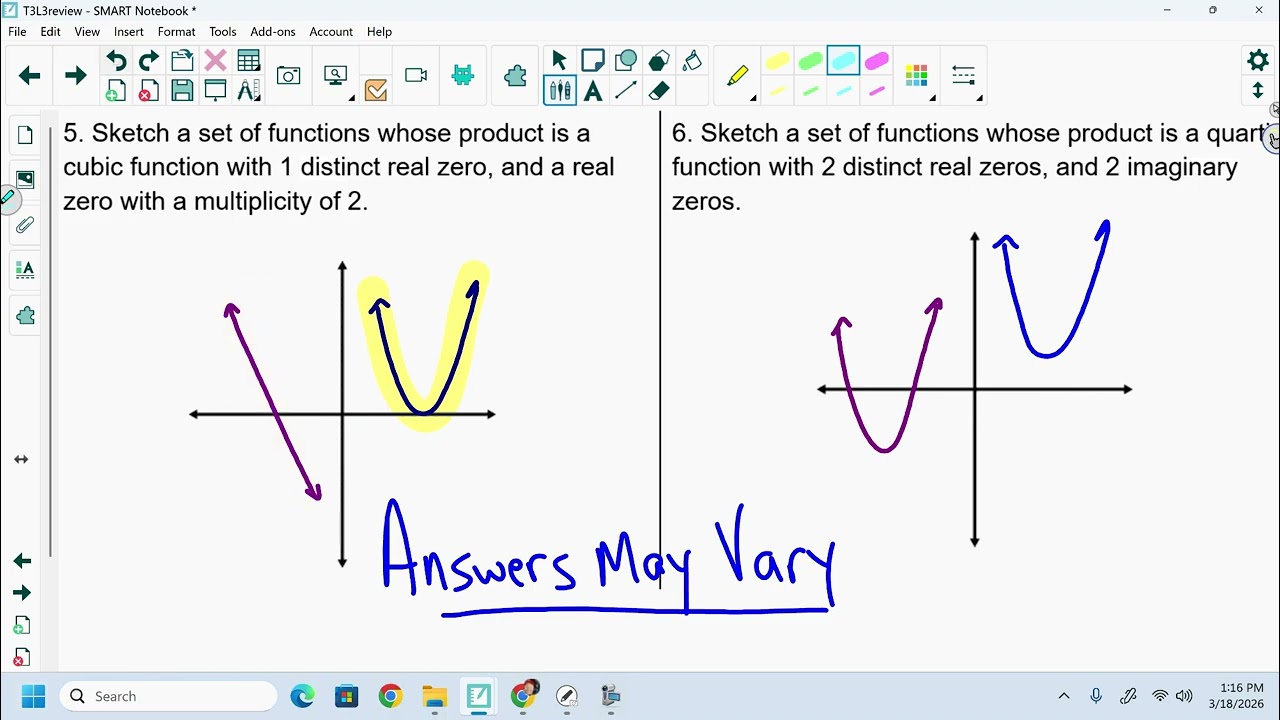Click the Windows taskbar Search box

pos(168,696)
